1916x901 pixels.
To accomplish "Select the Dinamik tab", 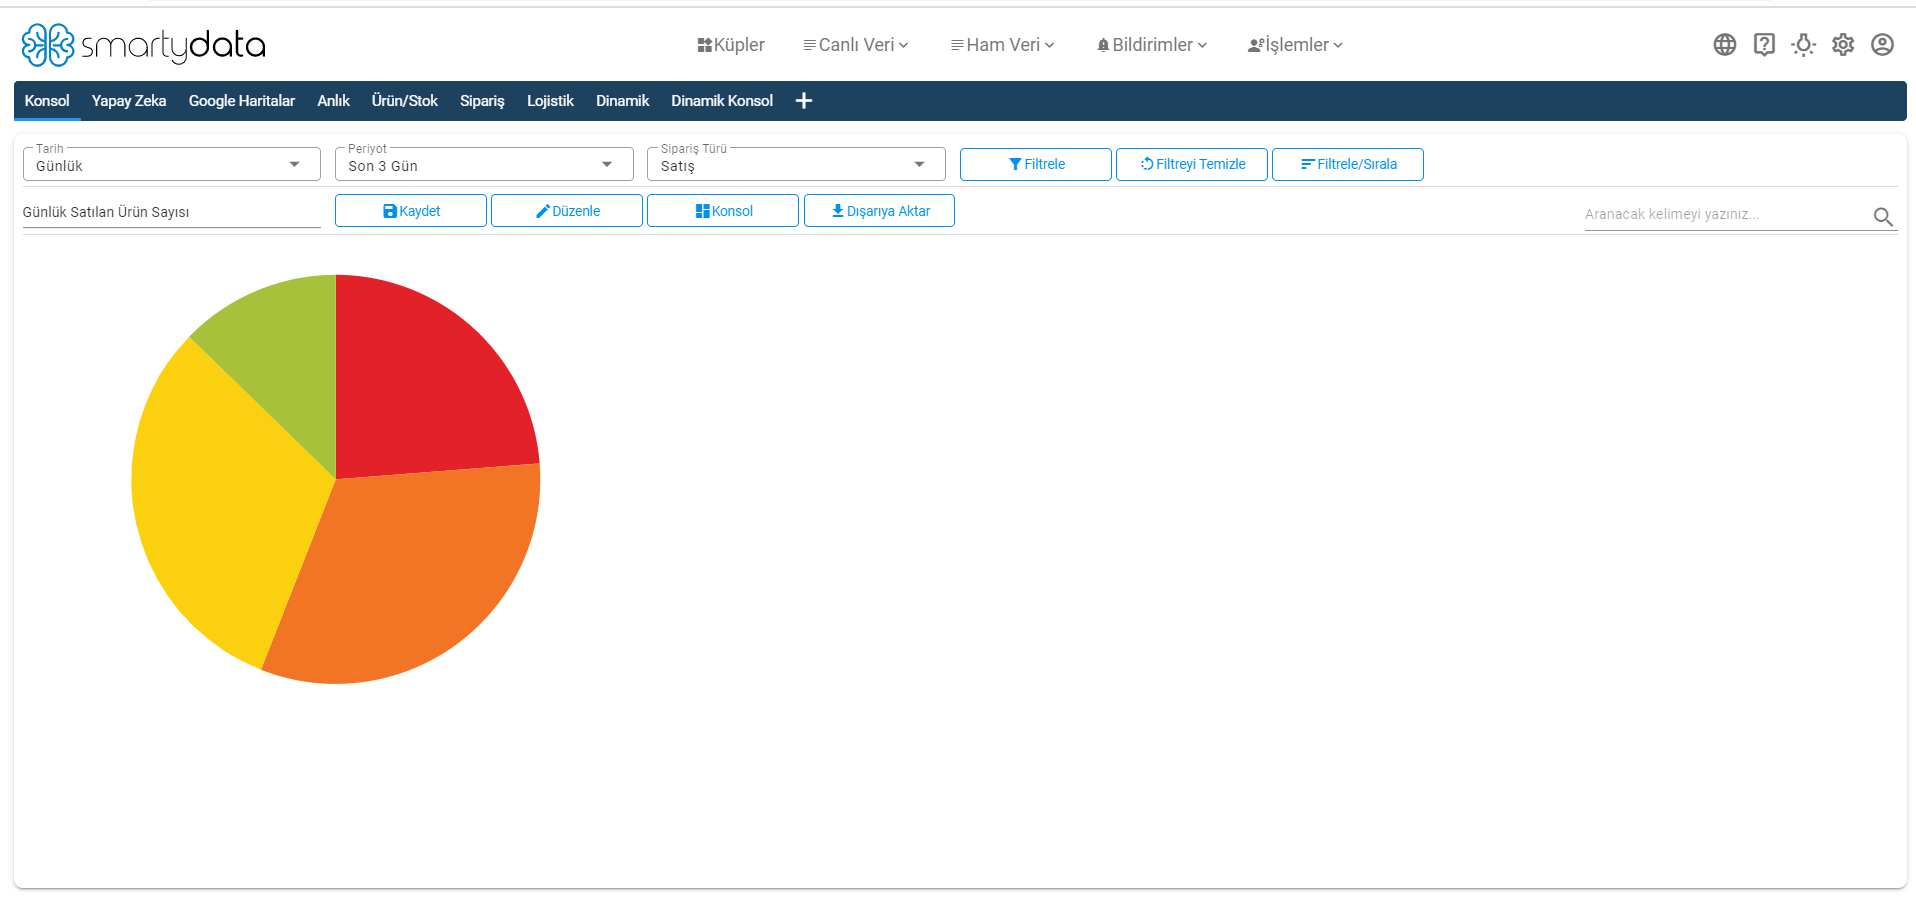I will [x=622, y=101].
